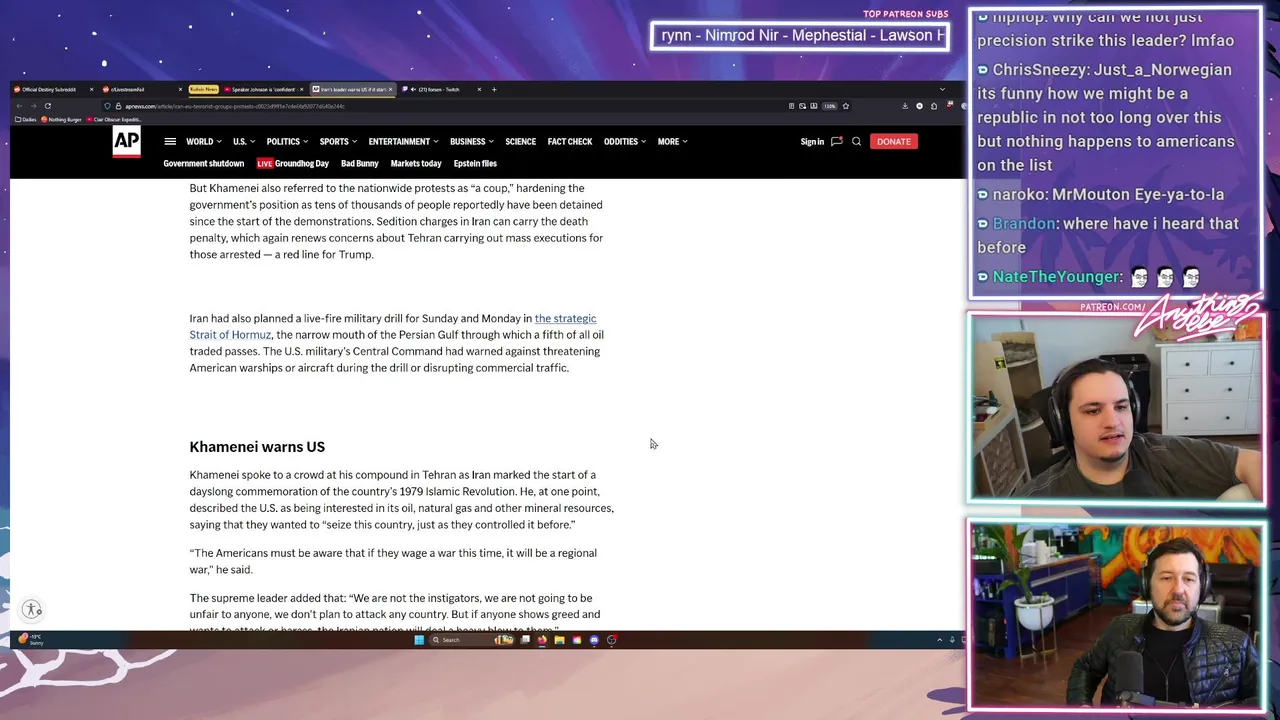This screenshot has height=720, width=1280.
Task: Click the browser forward arrow
Action: coord(33,106)
